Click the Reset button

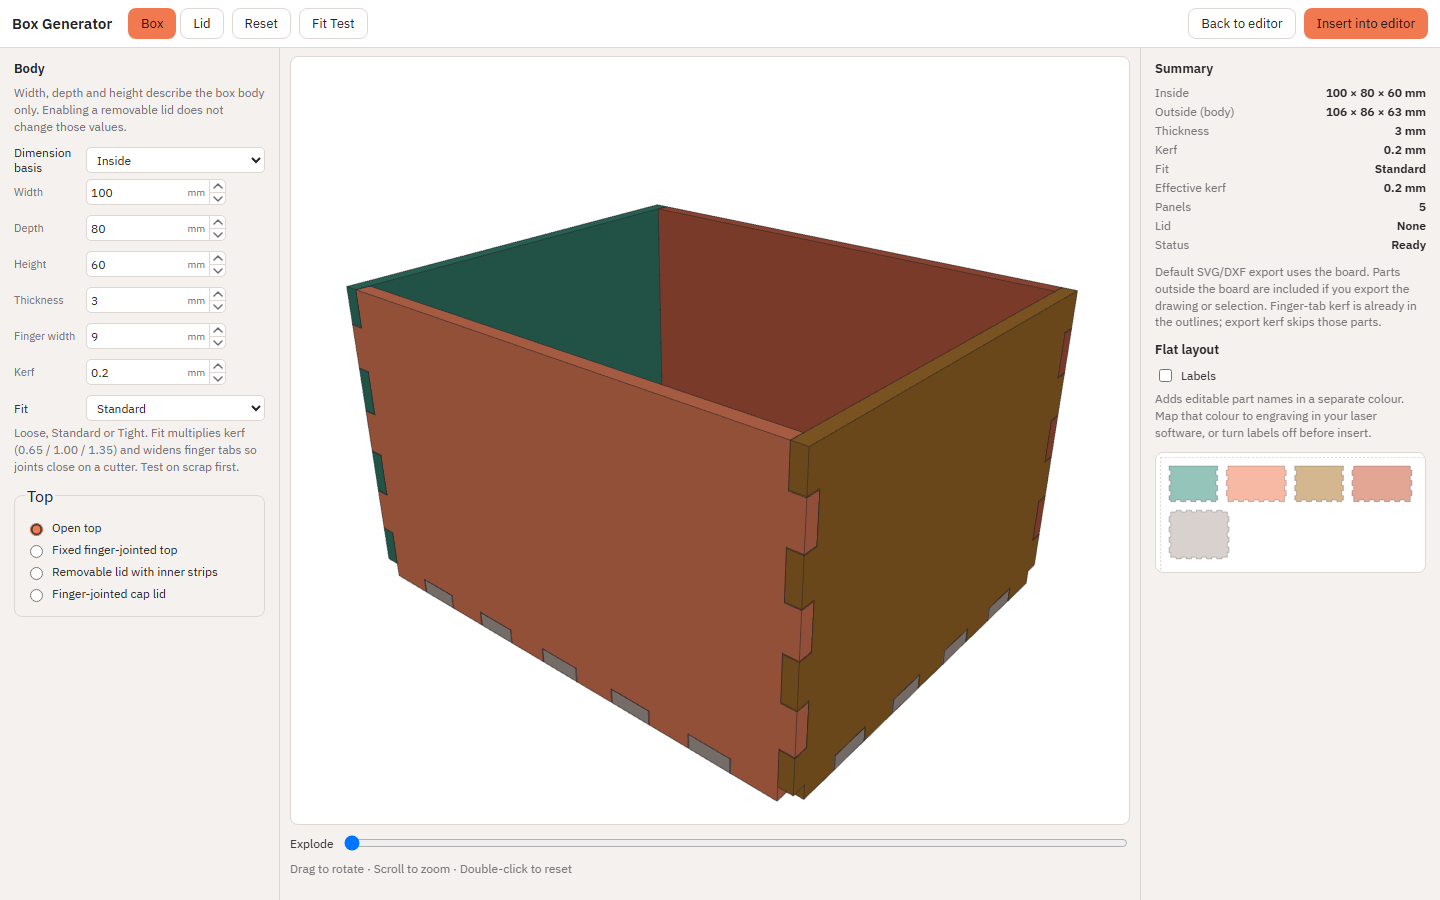click(261, 23)
